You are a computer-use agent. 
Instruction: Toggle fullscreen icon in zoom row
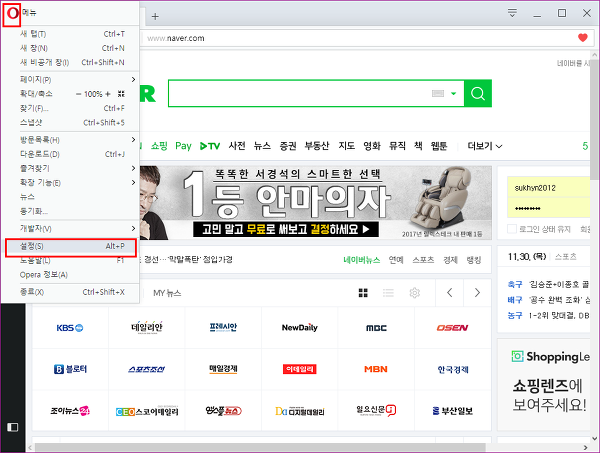121,94
